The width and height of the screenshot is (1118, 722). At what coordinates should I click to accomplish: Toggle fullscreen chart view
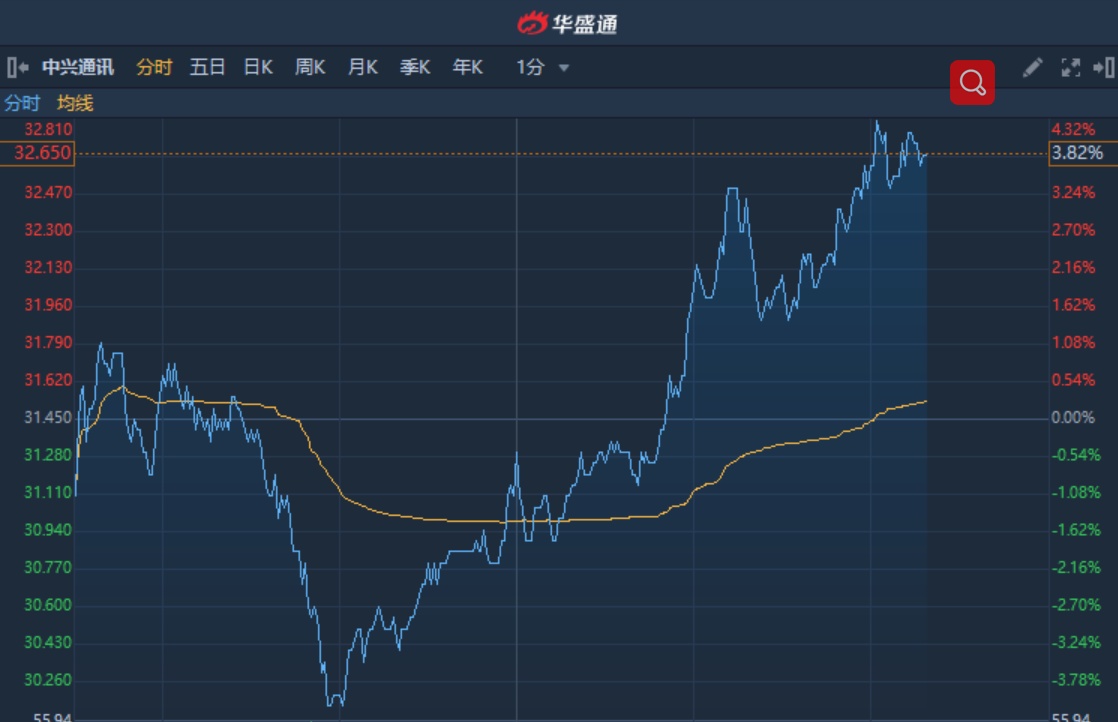click(x=1070, y=68)
